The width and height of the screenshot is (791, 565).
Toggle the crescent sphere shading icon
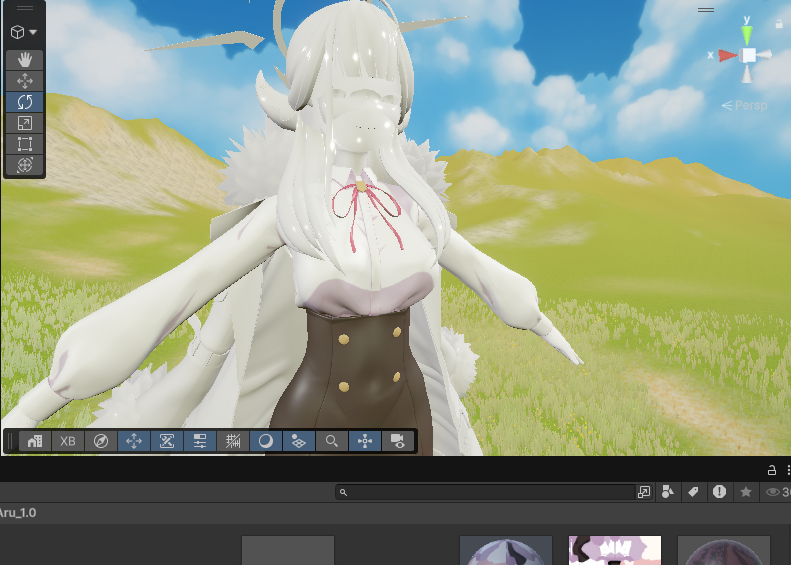click(x=266, y=441)
